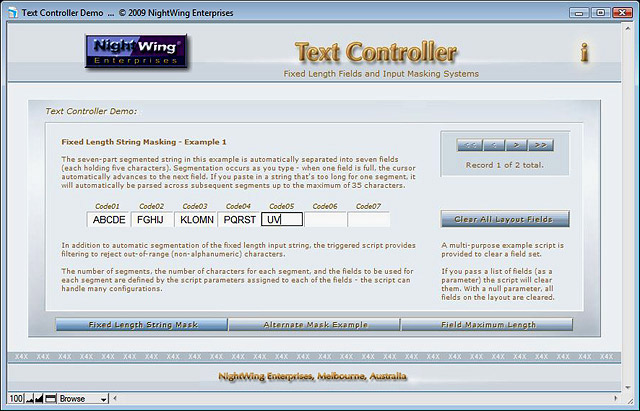Image resolution: width=640 pixels, height=411 pixels.
Task: Click the Code07 field label
Action: pos(368,206)
